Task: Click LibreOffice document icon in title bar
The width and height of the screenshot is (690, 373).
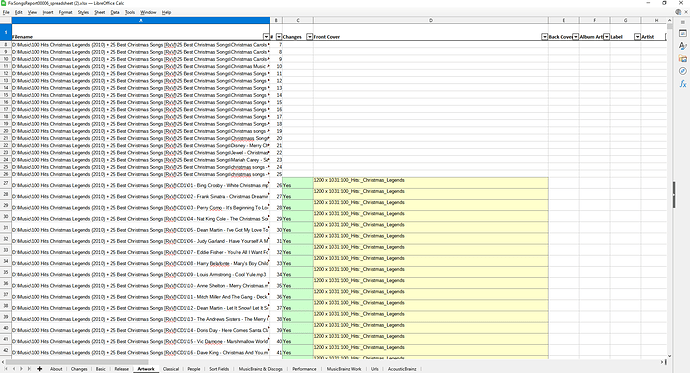Action: 4,3
